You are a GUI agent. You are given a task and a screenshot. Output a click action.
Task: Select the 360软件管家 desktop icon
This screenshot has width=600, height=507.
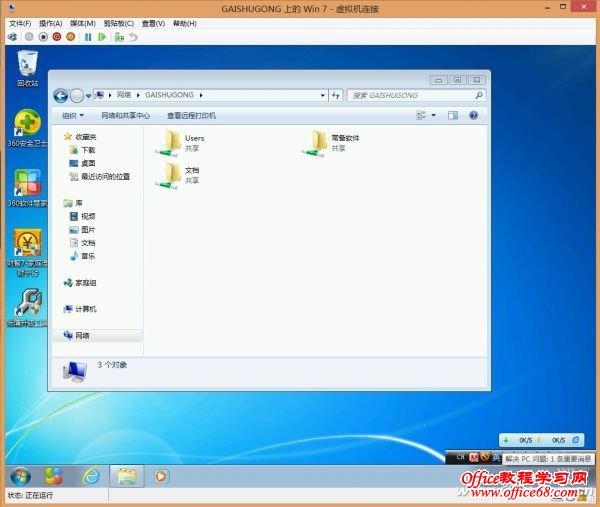(x=27, y=188)
